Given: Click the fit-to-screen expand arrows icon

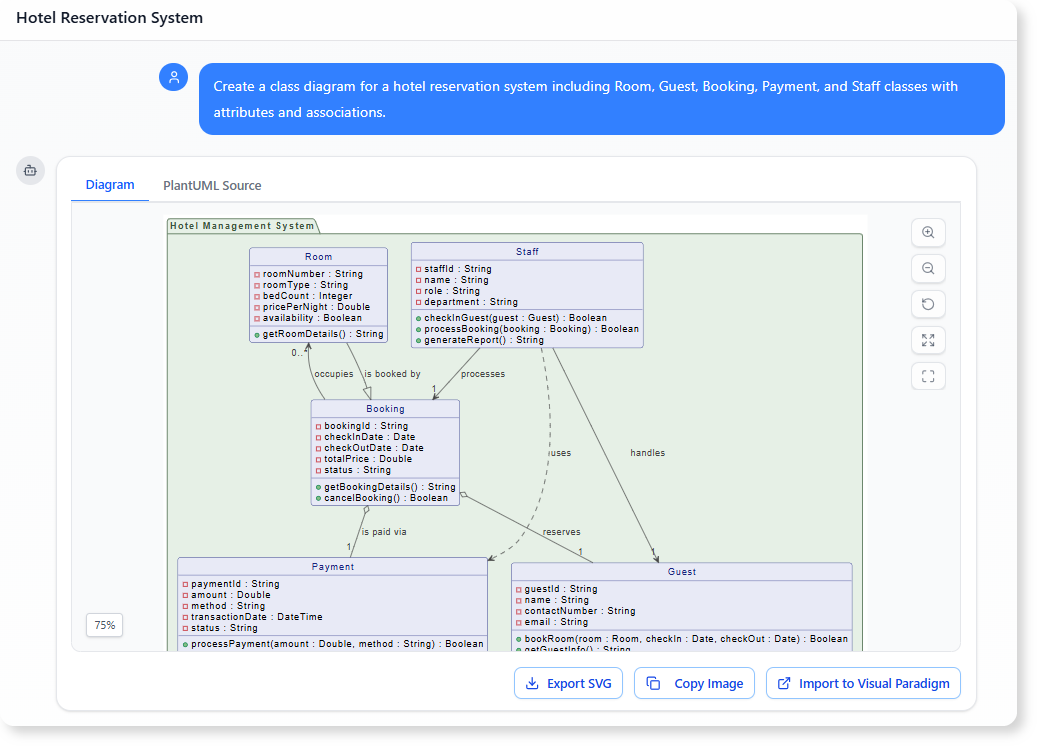Looking at the screenshot, I should [928, 340].
